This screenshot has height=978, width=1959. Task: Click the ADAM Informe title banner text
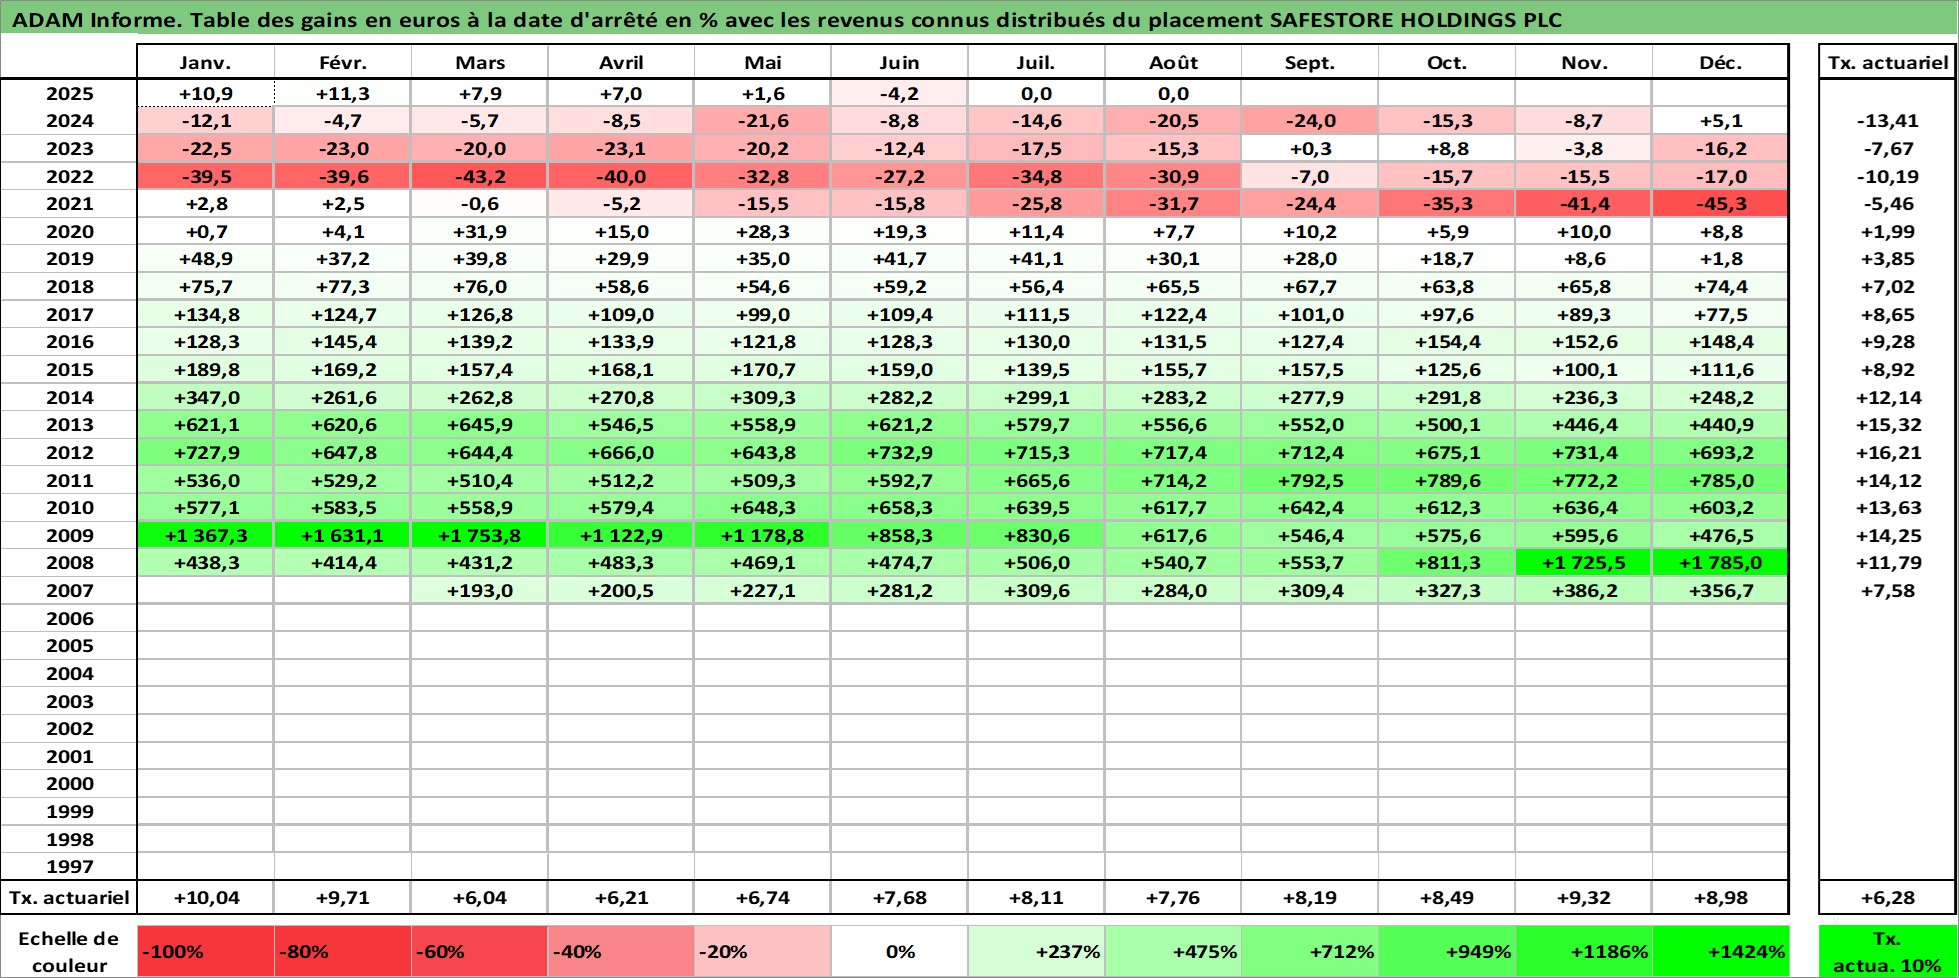787,20
